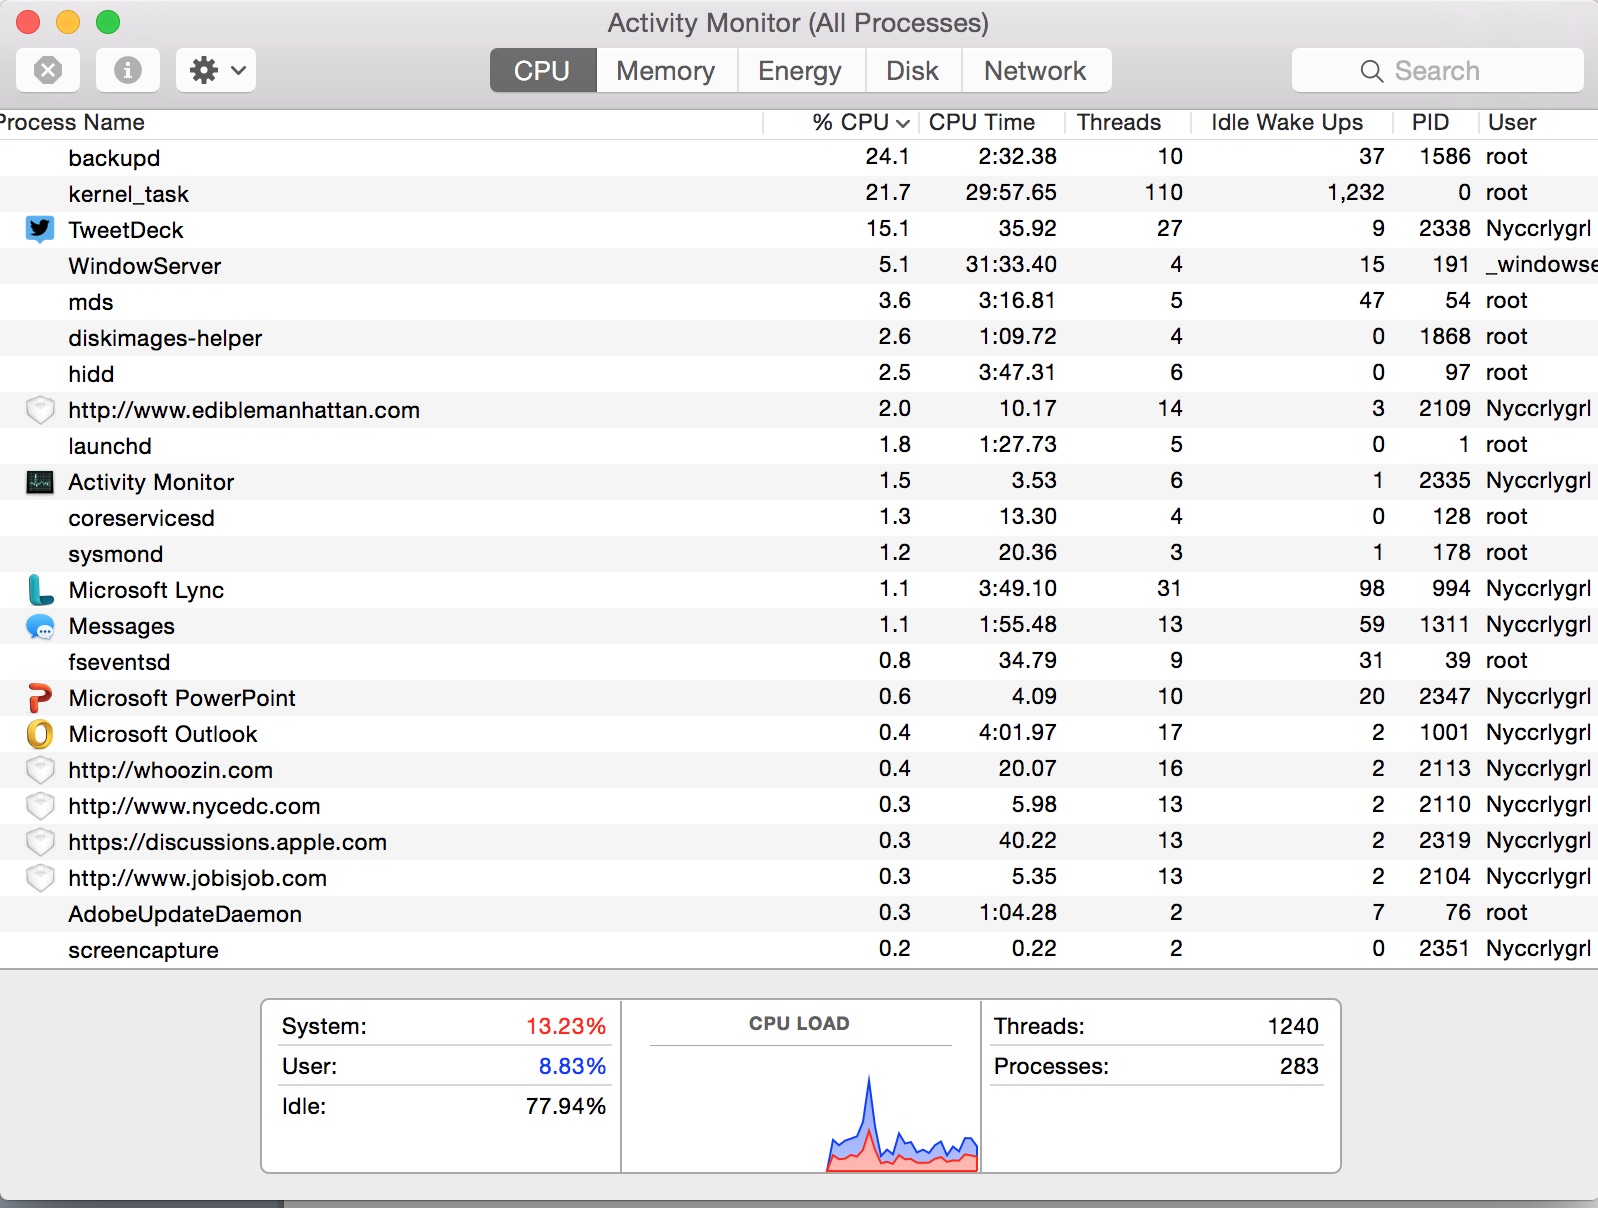
Task: Click the Inspect process info icon
Action: tap(127, 70)
